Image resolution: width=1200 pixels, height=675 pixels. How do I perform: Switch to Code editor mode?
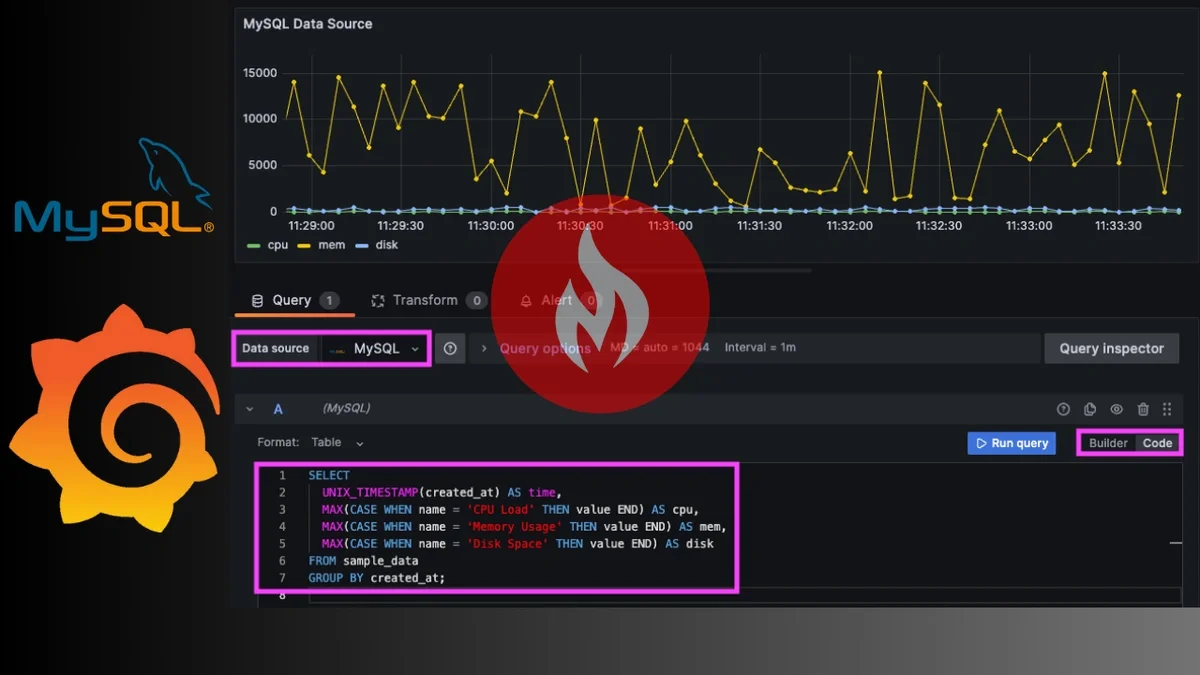click(x=1157, y=443)
